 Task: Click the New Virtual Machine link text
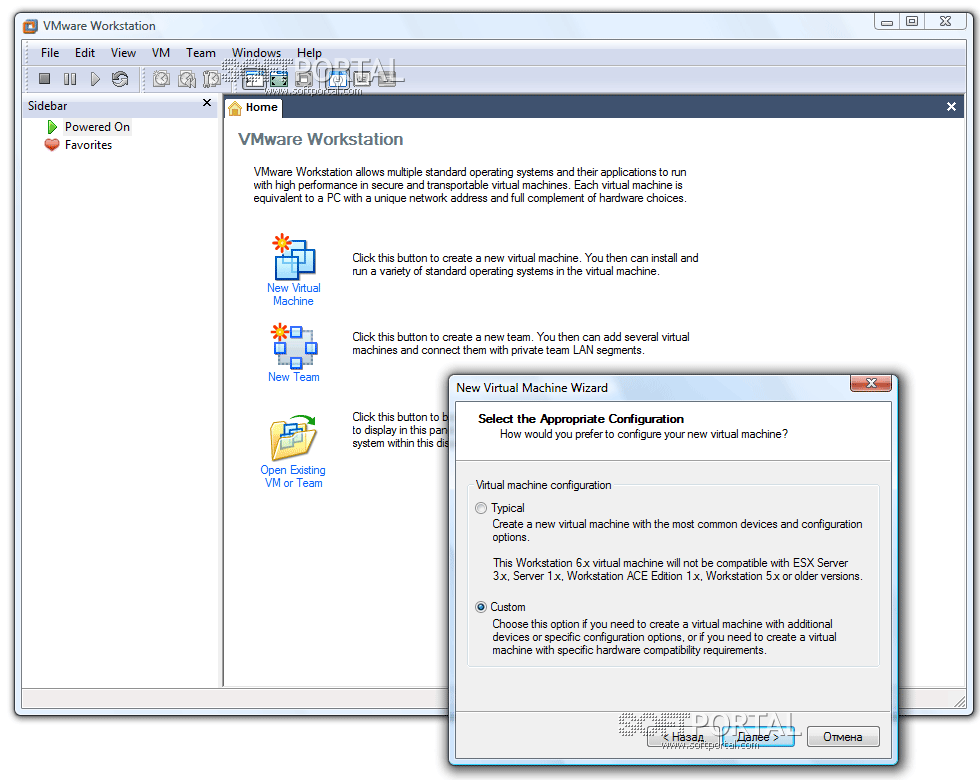(x=294, y=294)
